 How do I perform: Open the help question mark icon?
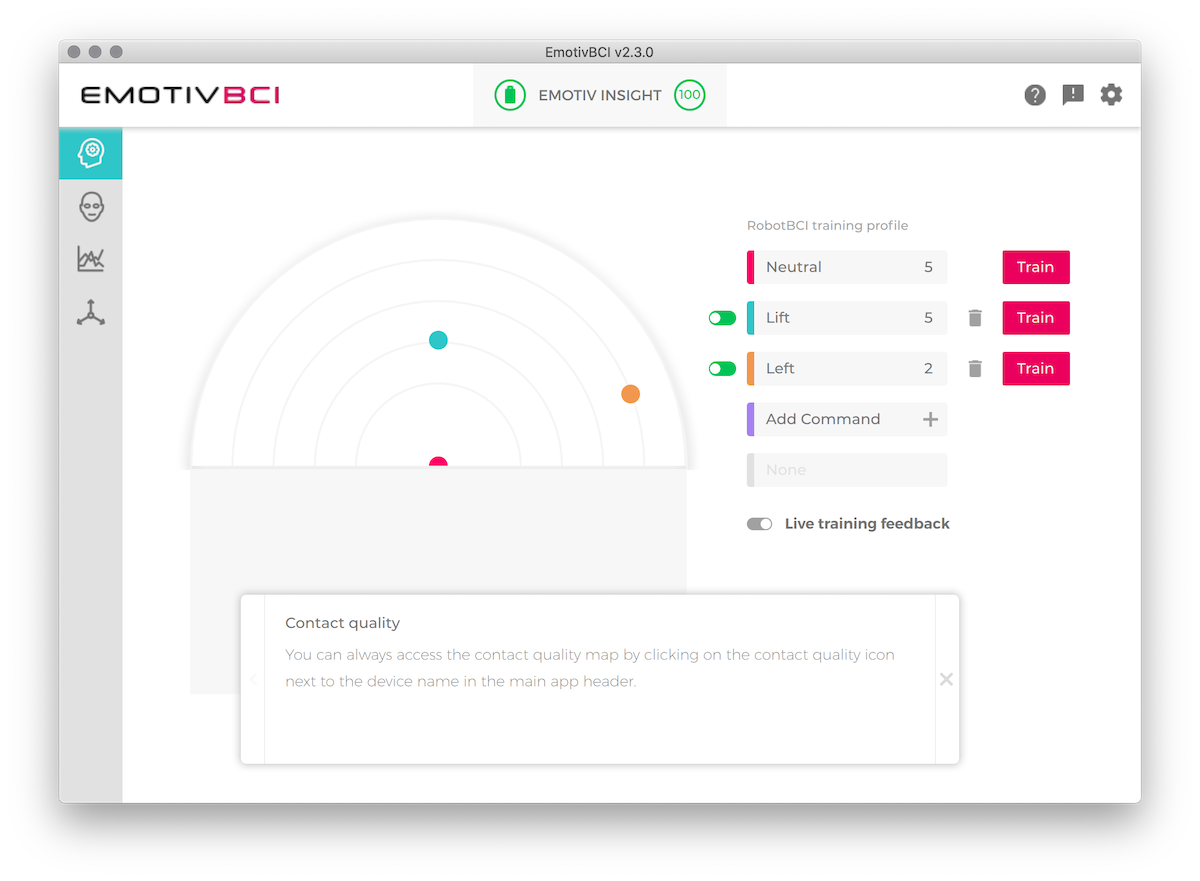click(1035, 95)
